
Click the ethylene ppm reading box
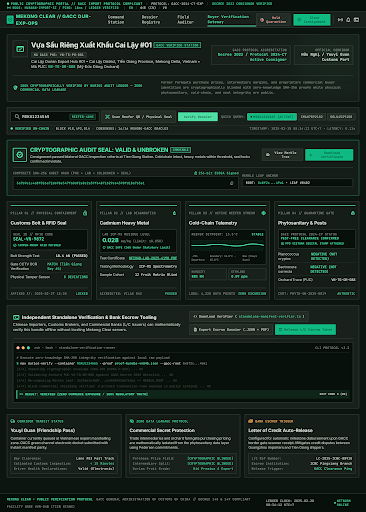(x=248, y=274)
